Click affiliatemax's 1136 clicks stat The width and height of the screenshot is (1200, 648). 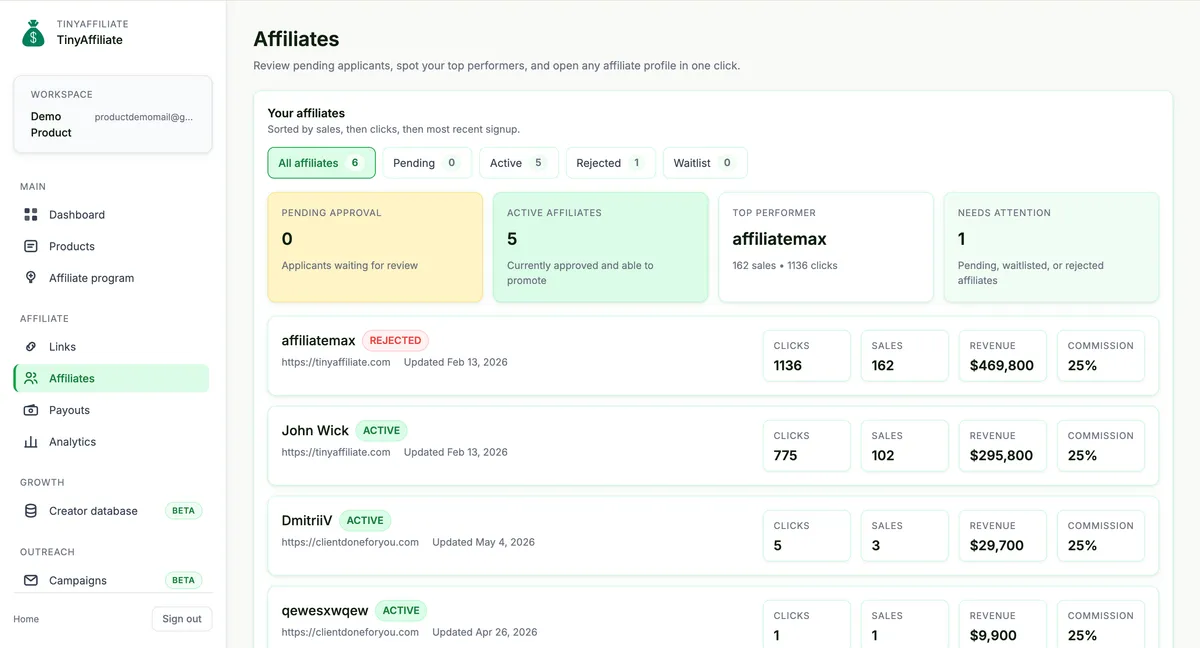(806, 356)
